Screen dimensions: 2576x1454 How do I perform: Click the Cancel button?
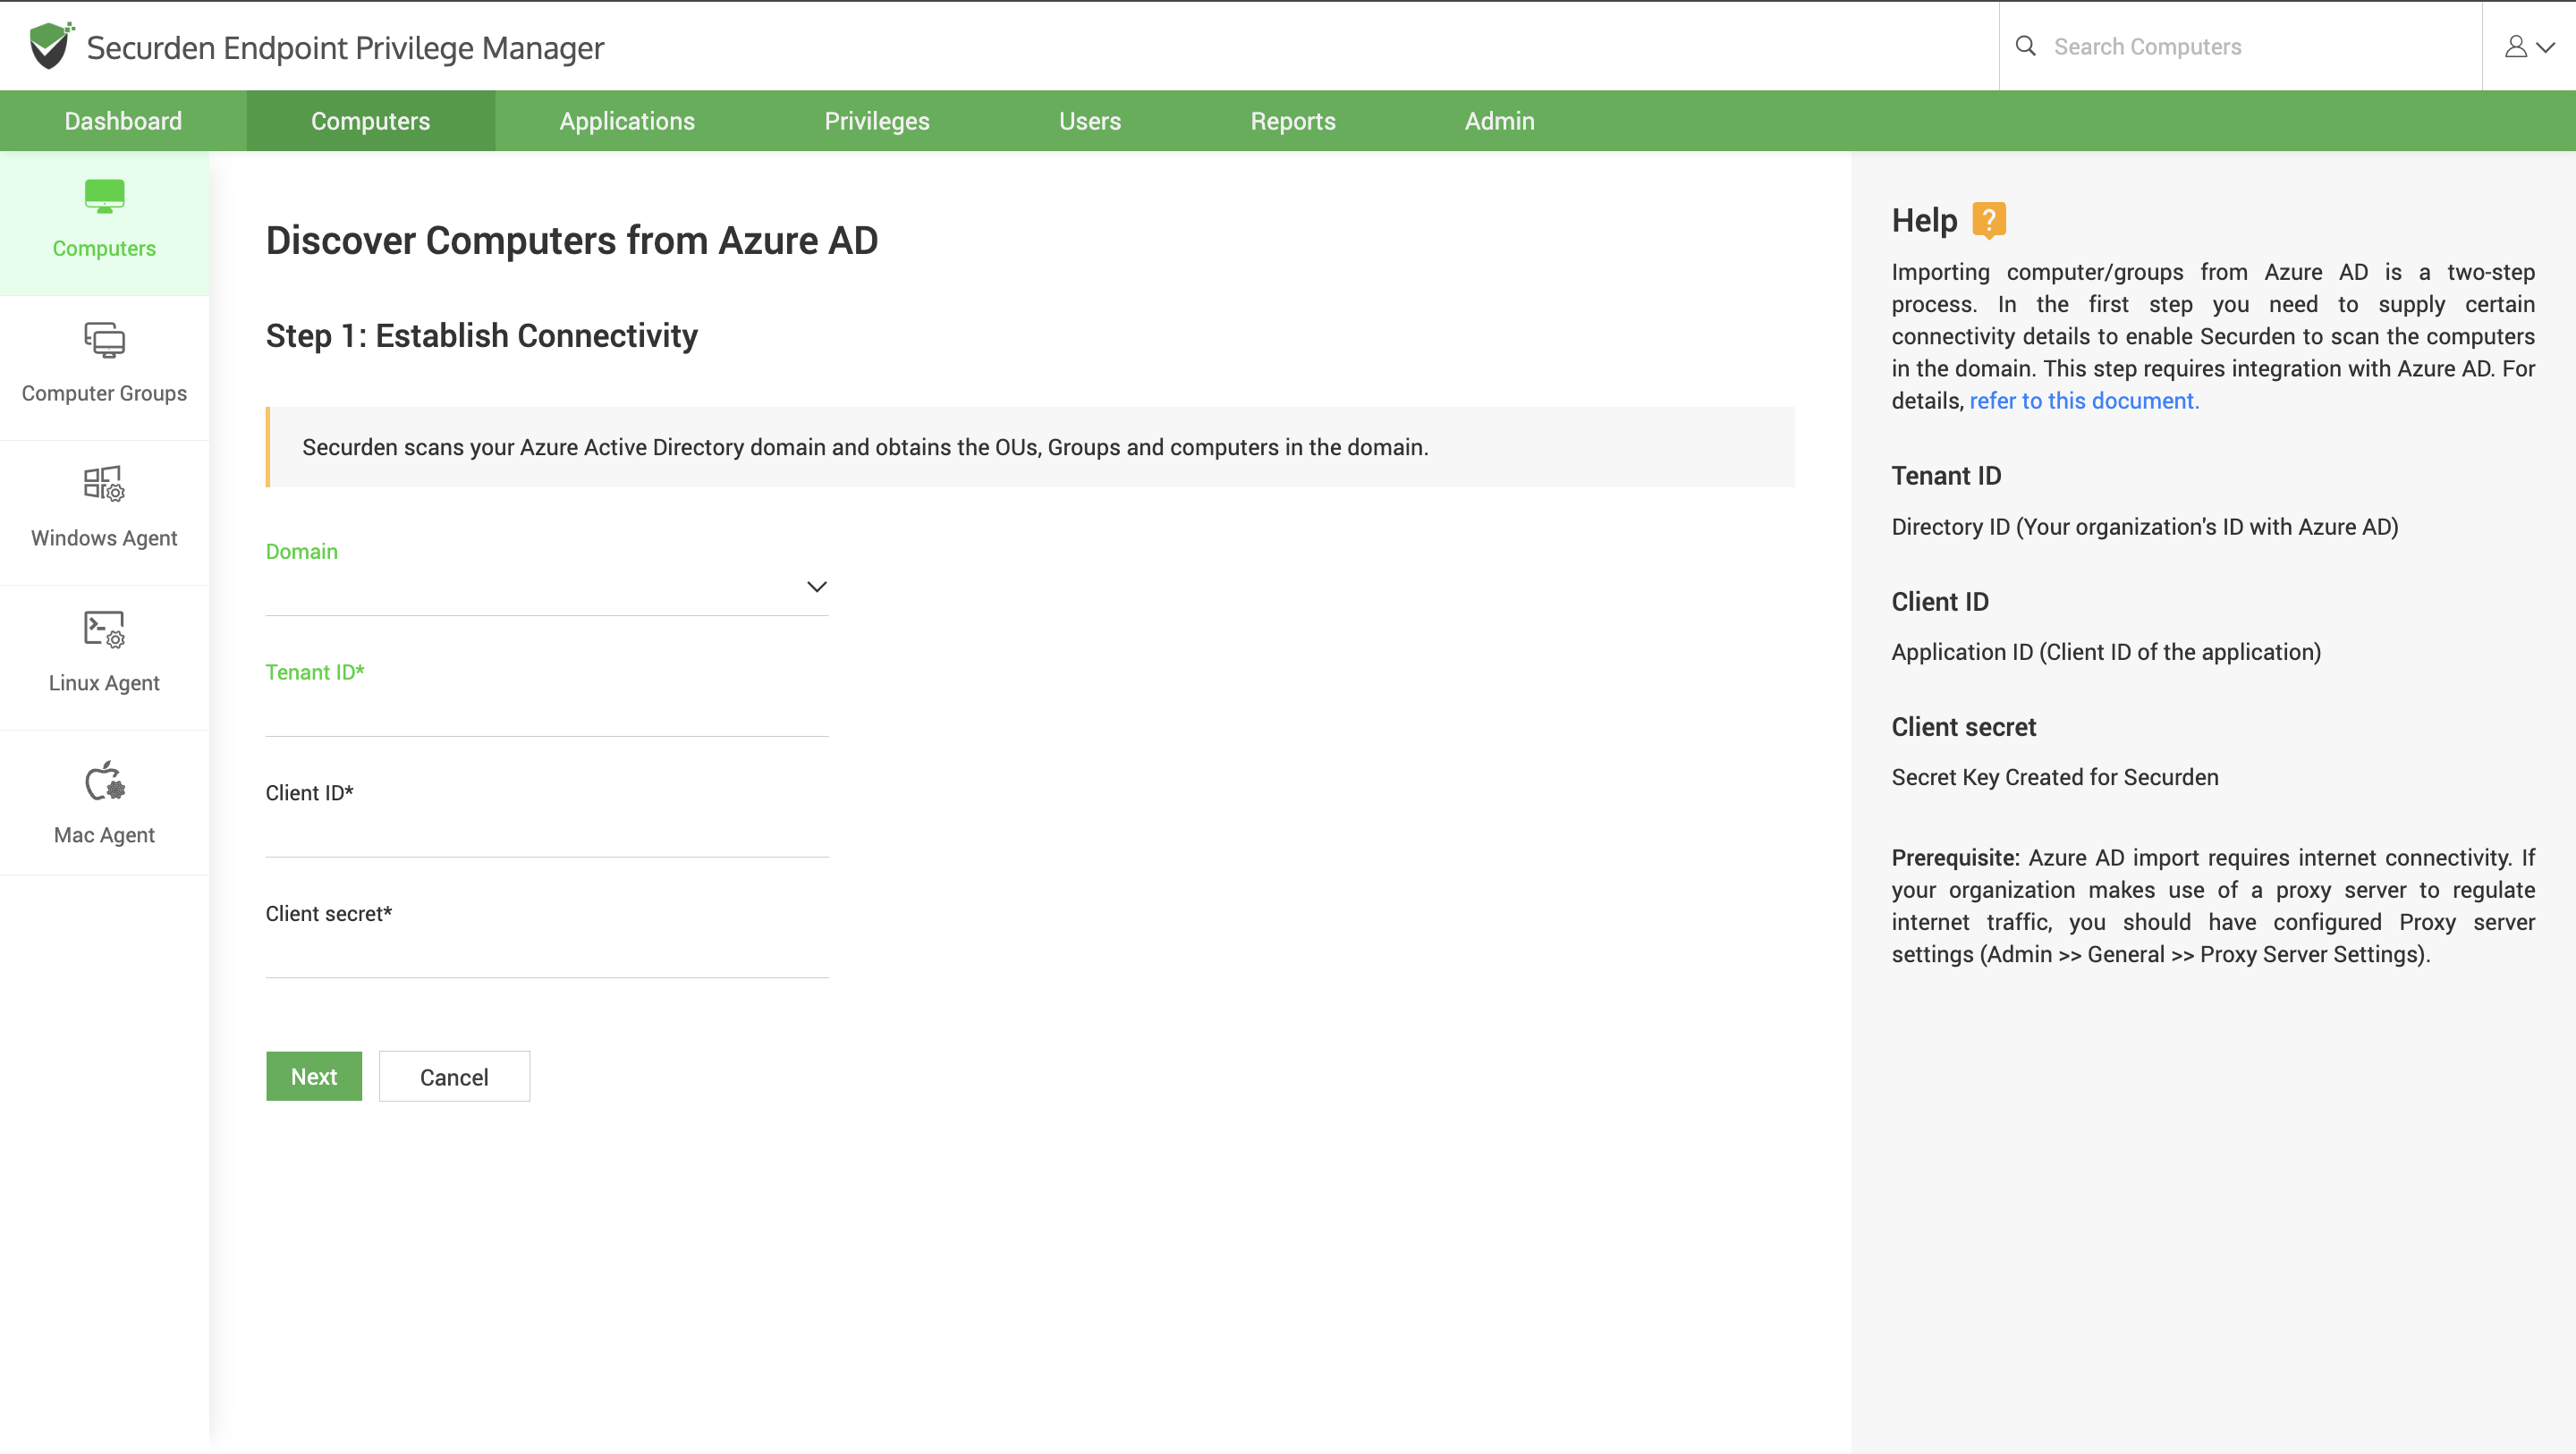click(x=454, y=1076)
